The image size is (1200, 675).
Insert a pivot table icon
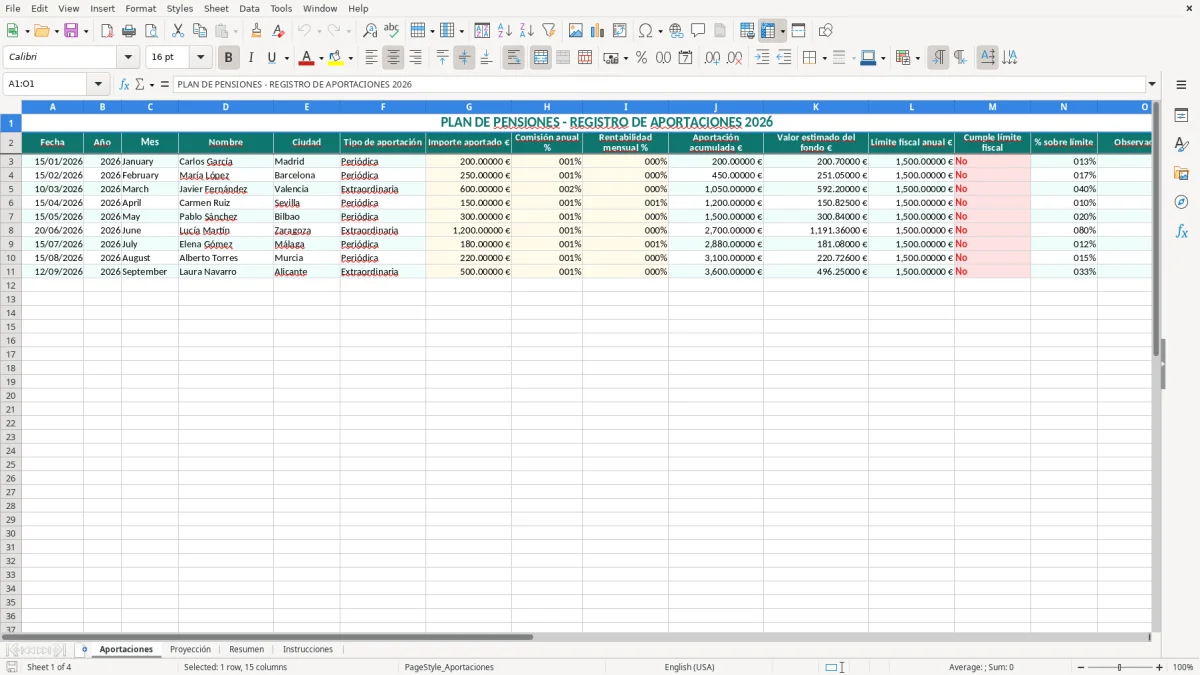pos(620,31)
